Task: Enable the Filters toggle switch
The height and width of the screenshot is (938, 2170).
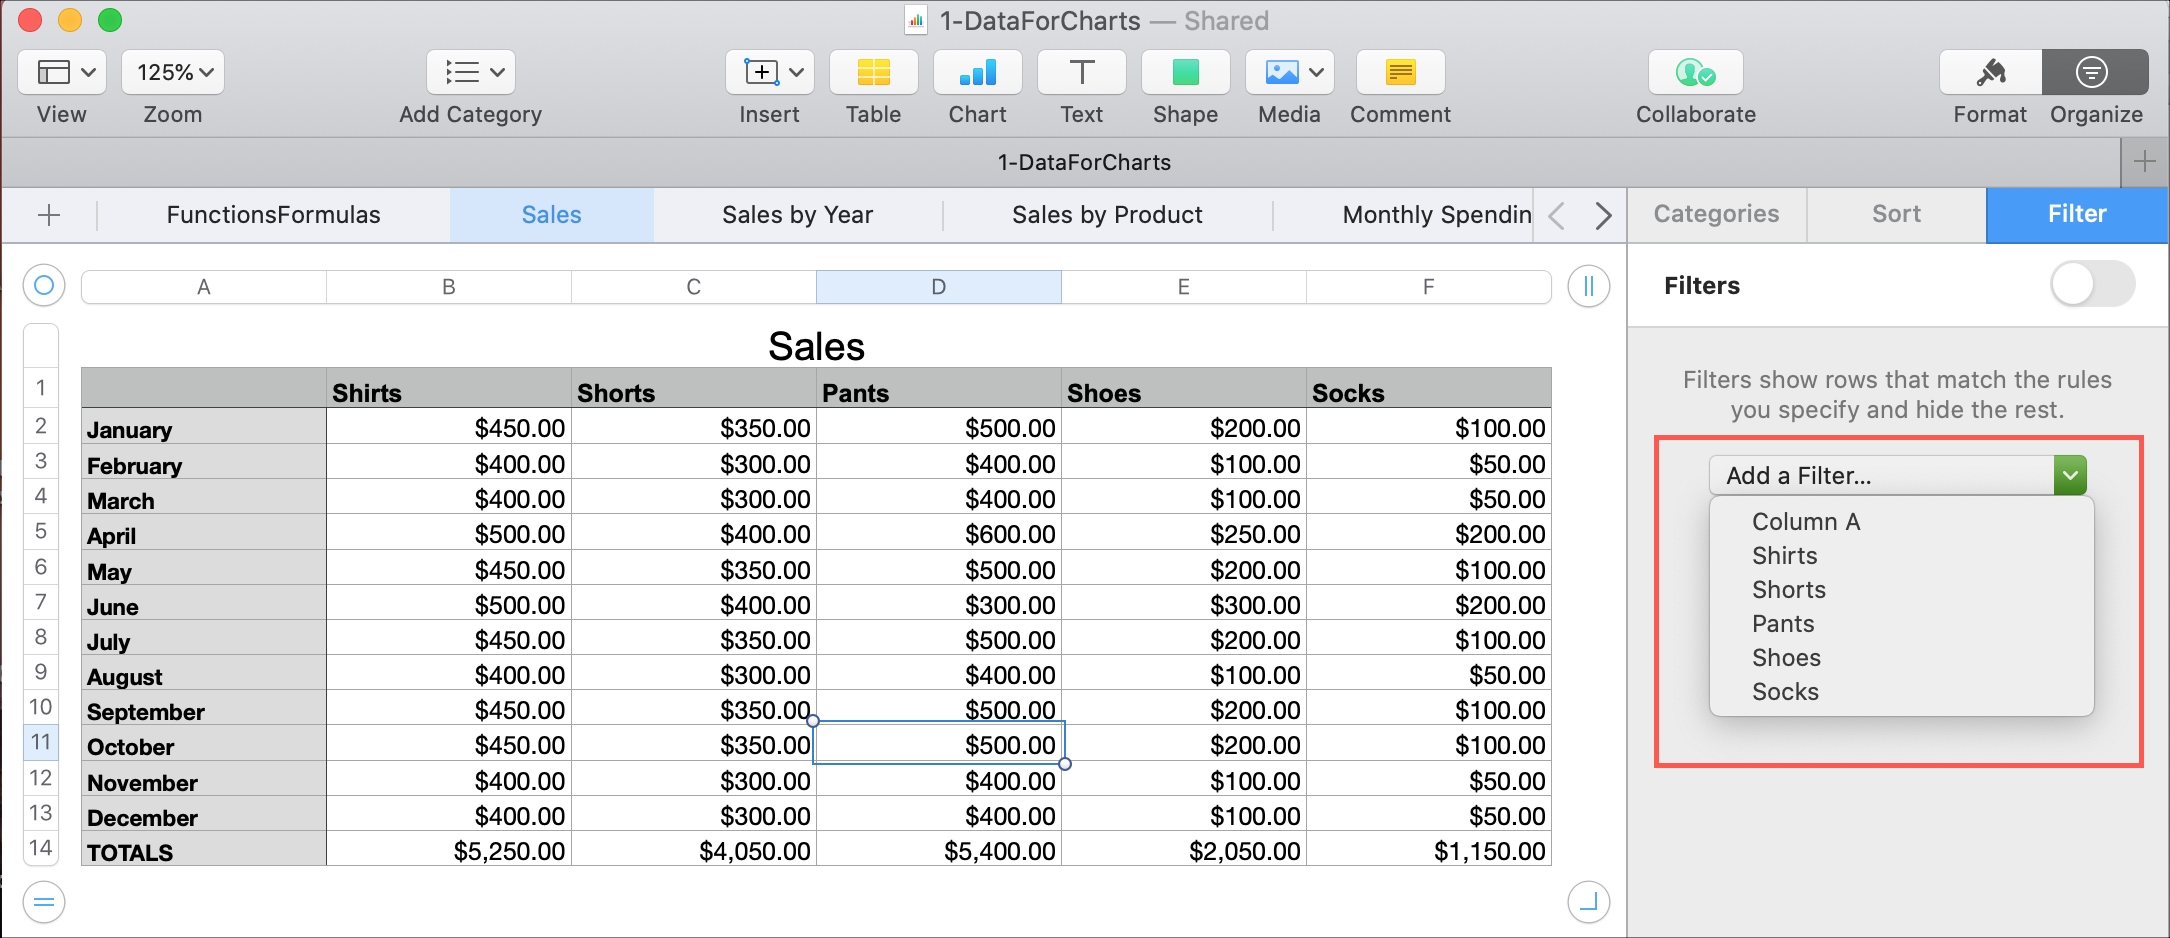Action: [2092, 285]
